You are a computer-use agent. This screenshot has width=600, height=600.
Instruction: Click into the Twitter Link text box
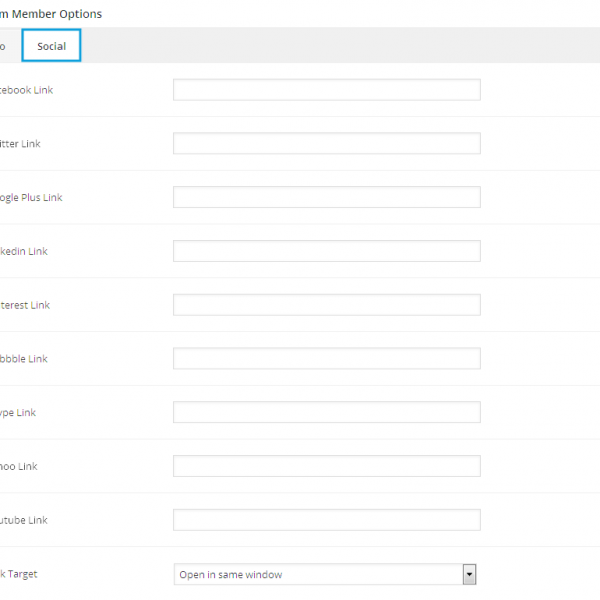tap(326, 144)
